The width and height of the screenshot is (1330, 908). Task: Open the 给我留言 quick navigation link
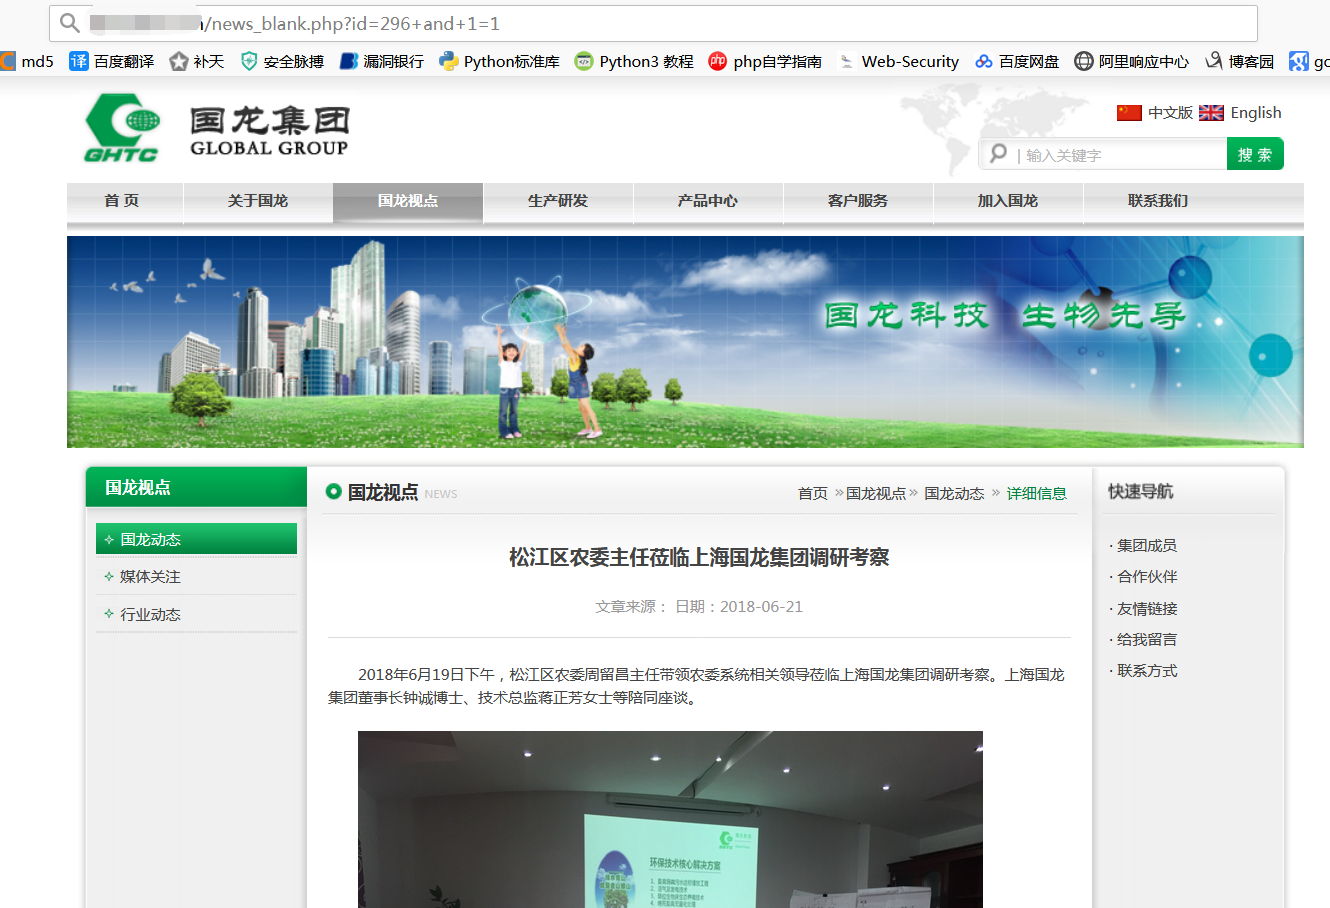pyautogui.click(x=1147, y=639)
